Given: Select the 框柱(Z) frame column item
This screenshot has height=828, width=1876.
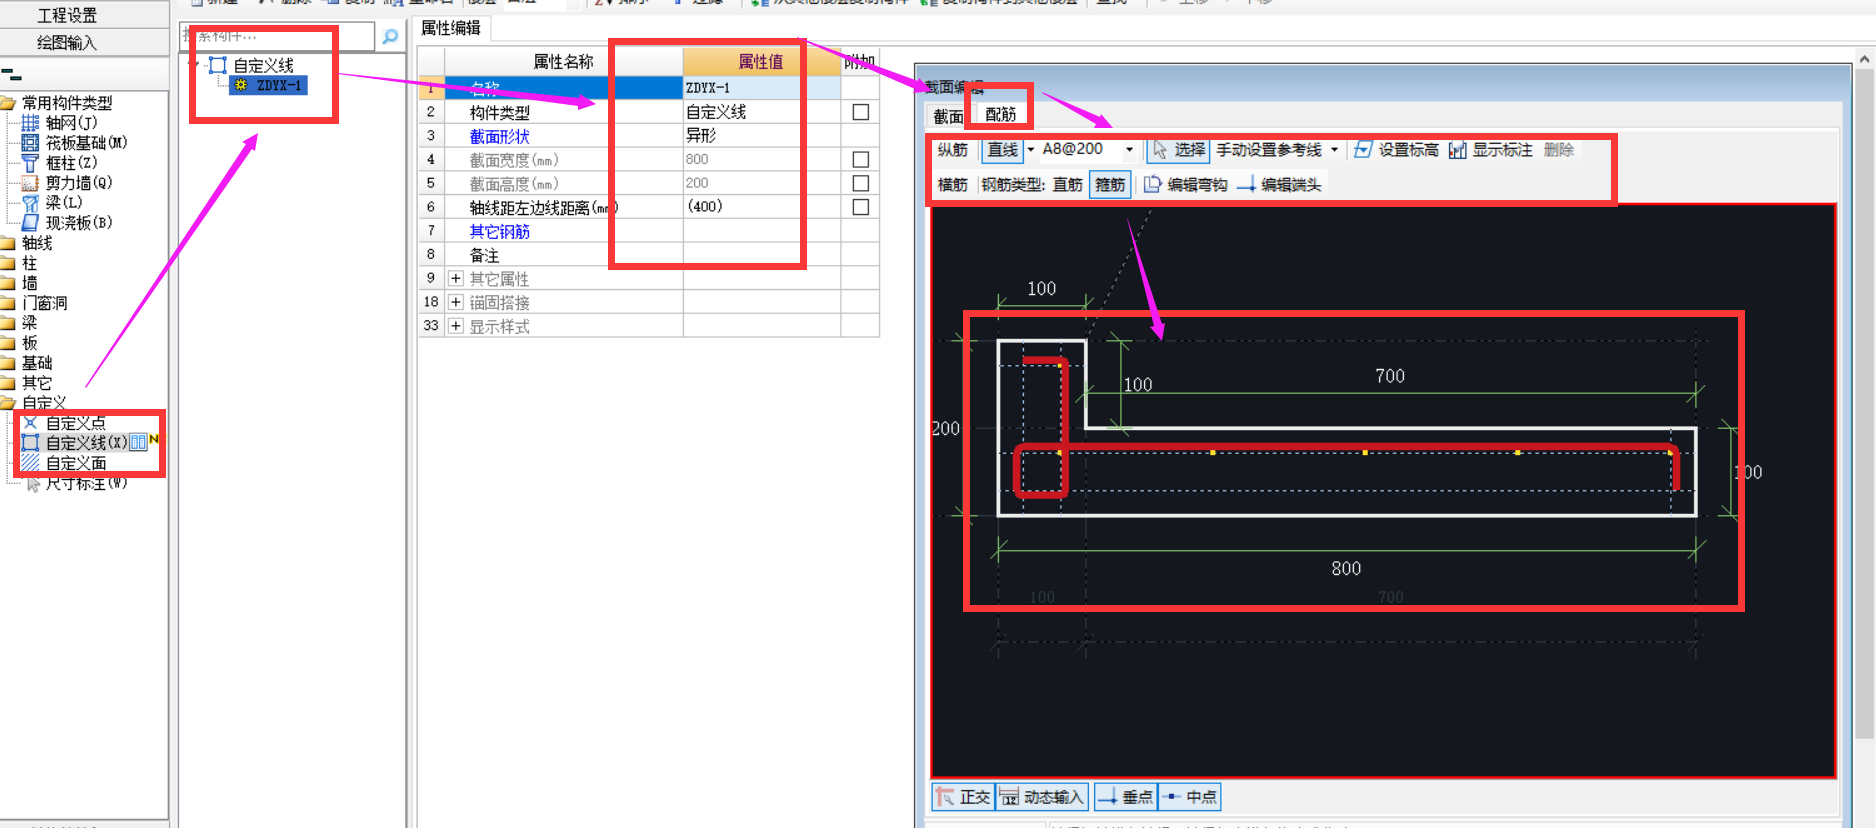Looking at the screenshot, I should (x=60, y=163).
